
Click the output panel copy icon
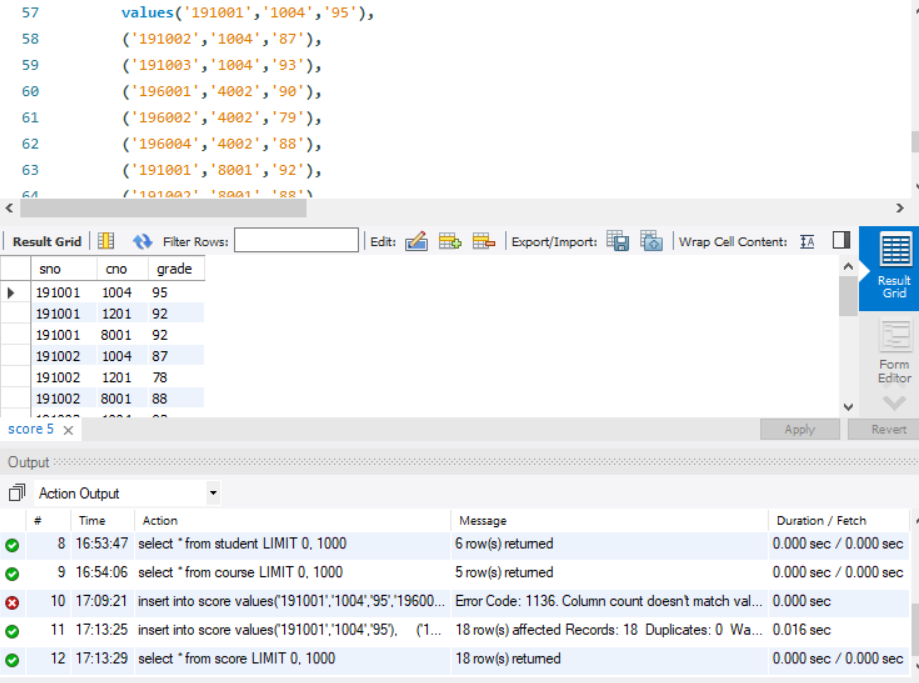17,492
